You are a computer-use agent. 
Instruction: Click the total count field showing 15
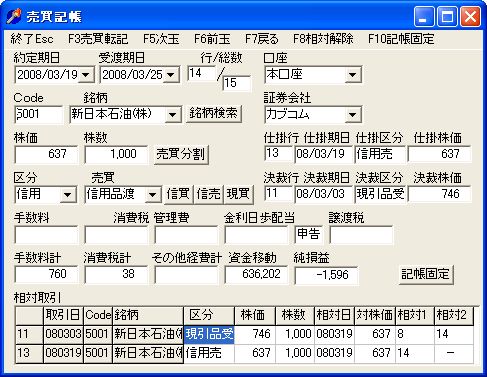click(x=237, y=83)
